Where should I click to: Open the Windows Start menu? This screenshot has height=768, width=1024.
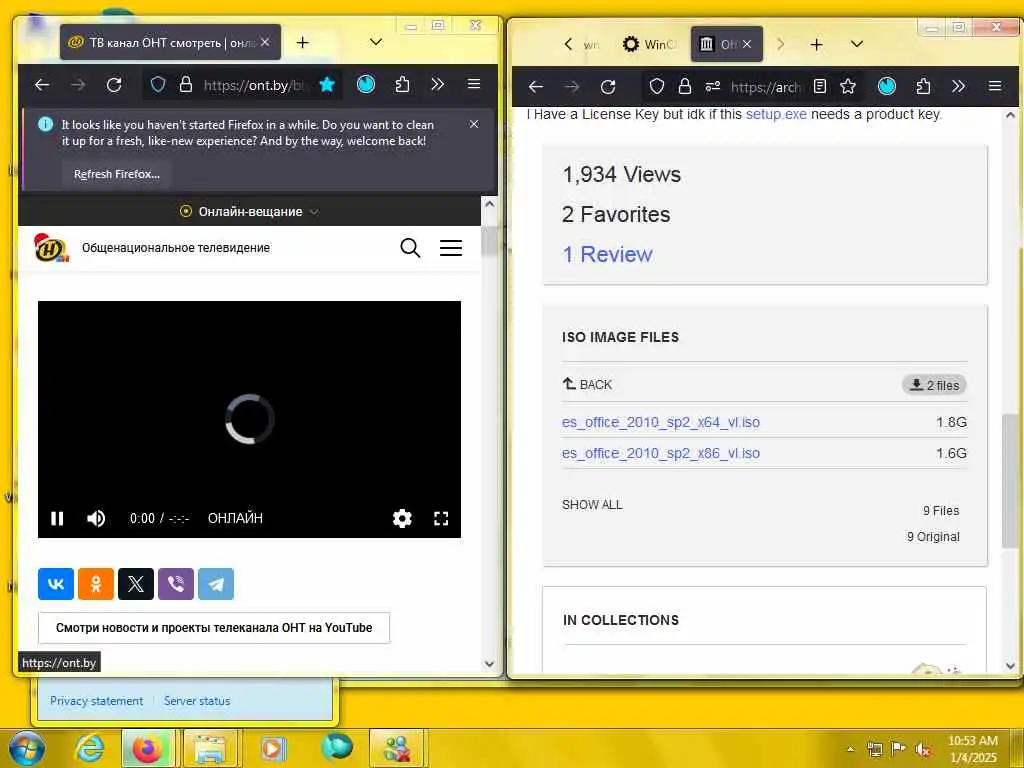27,748
